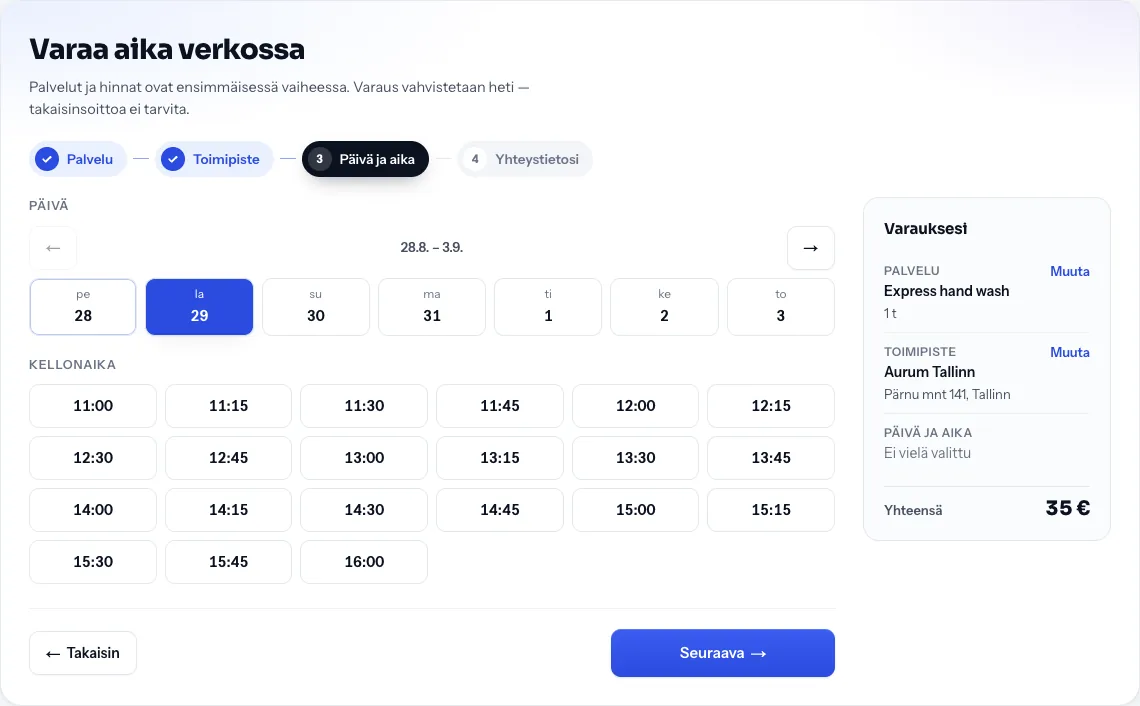Viewport: 1140px width, 706px height.
Task: Open the Päivä ja aika step
Action: (x=365, y=159)
